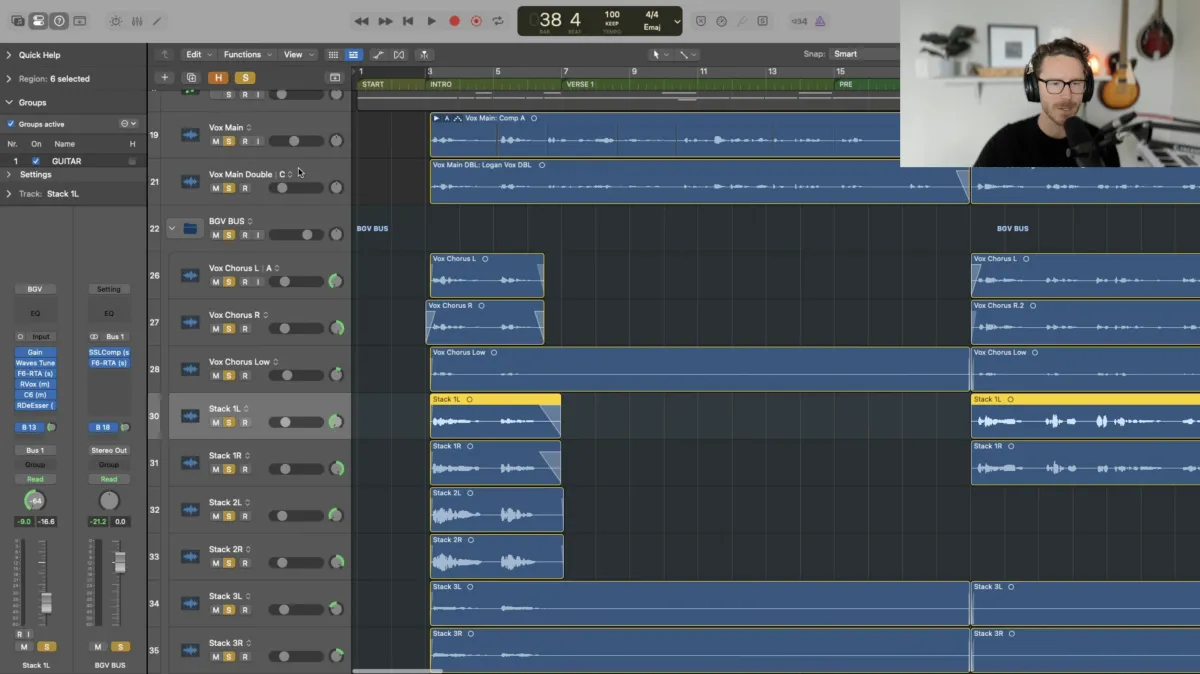Click the Duplicate Track icon

pos(191,78)
